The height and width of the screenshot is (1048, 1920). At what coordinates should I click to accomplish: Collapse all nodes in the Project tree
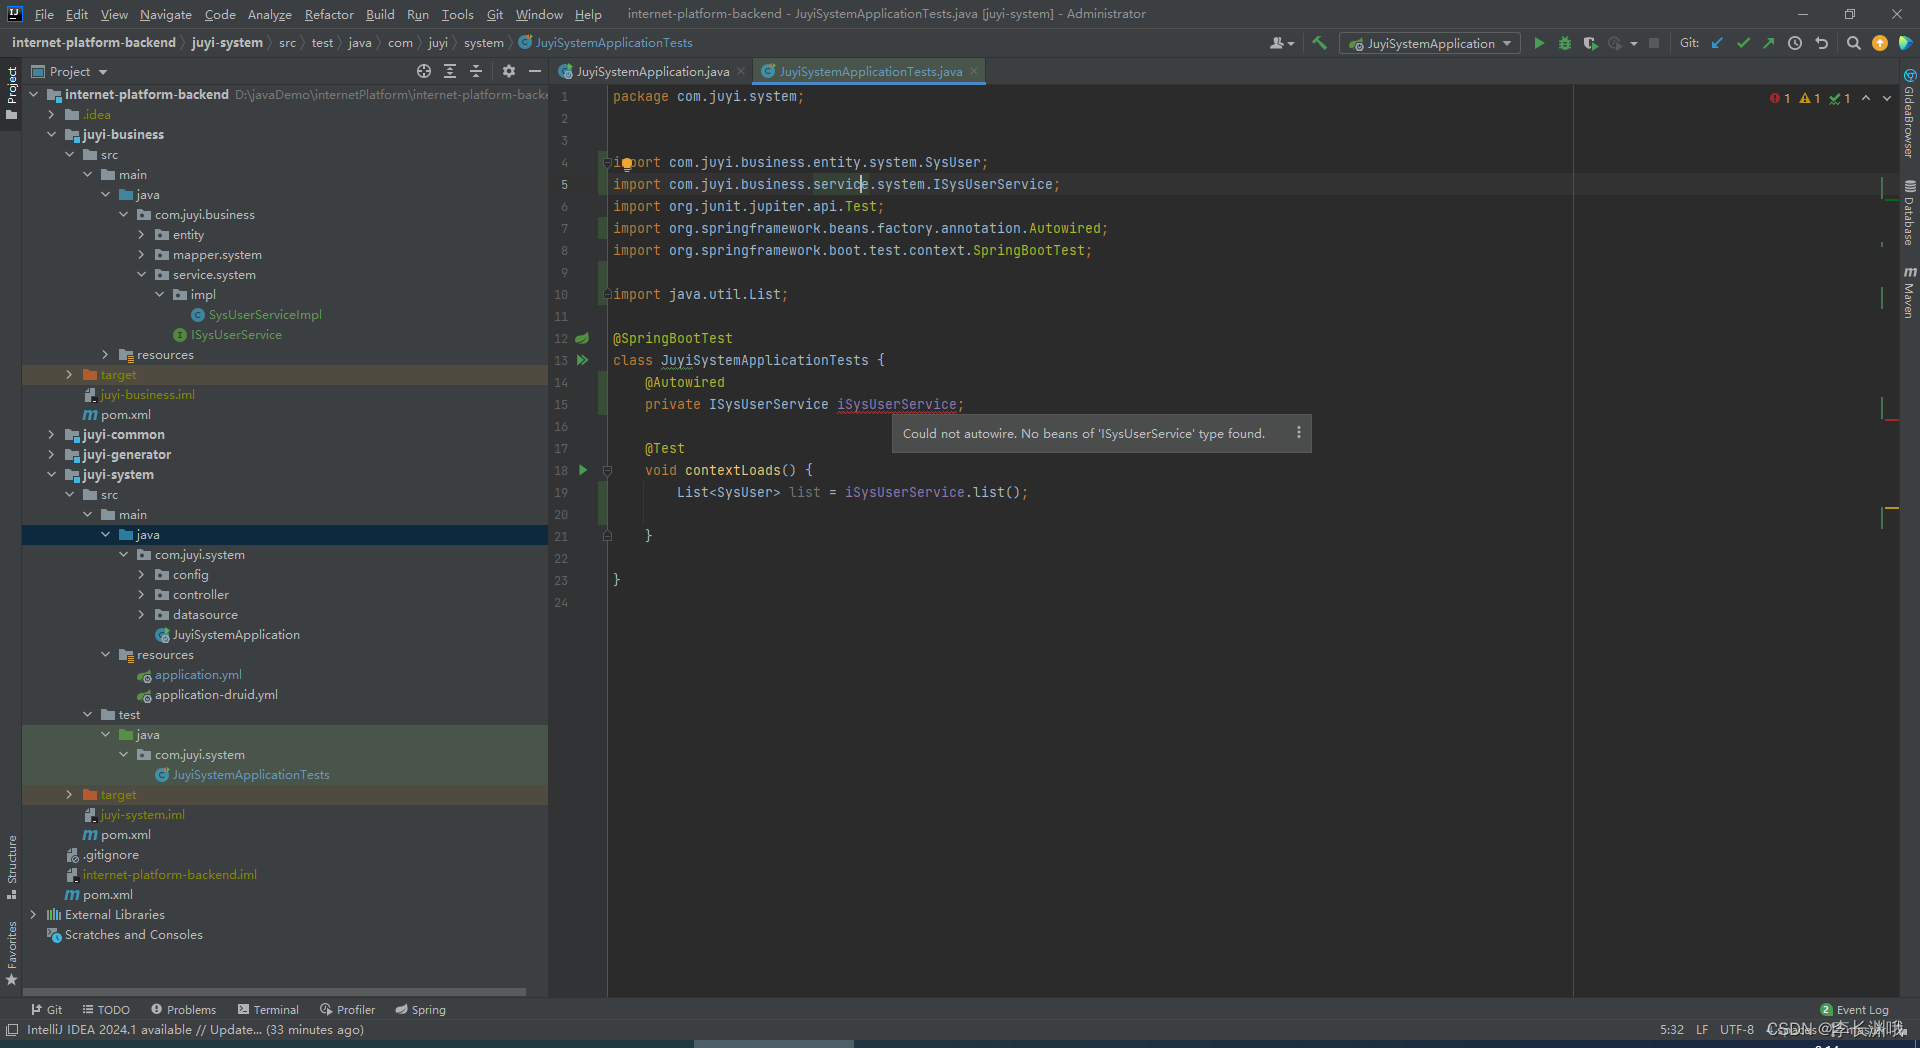tap(477, 71)
